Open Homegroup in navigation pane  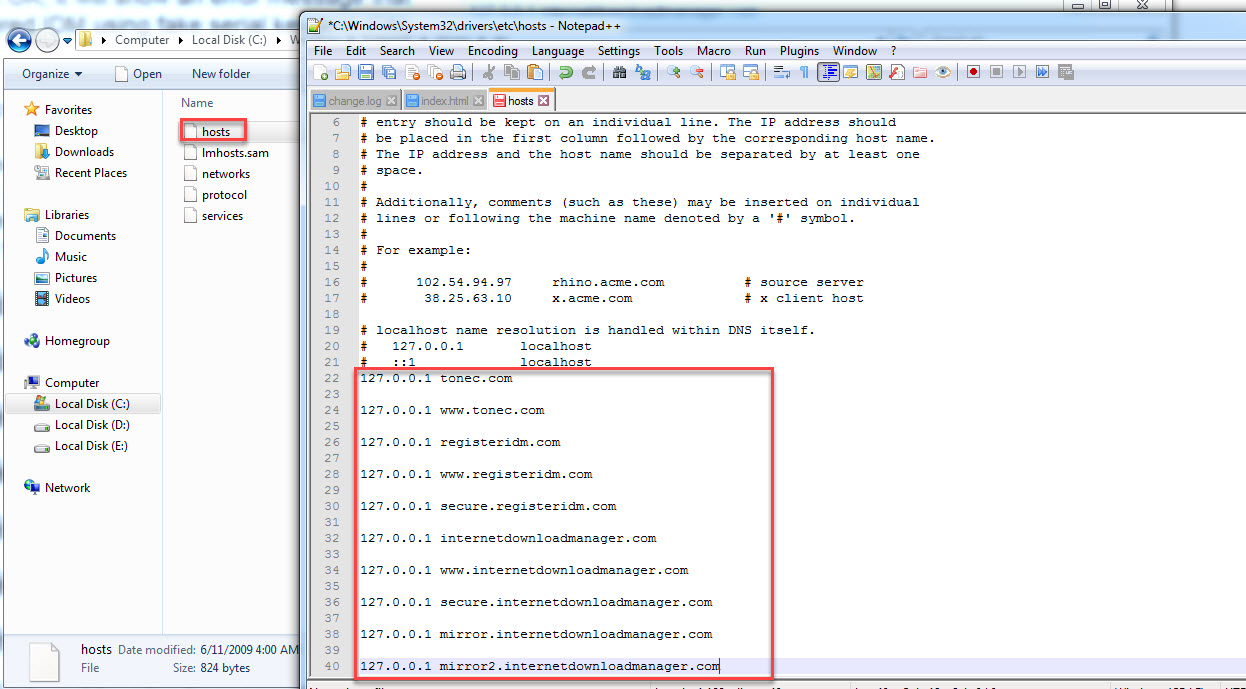pyautogui.click(x=67, y=341)
